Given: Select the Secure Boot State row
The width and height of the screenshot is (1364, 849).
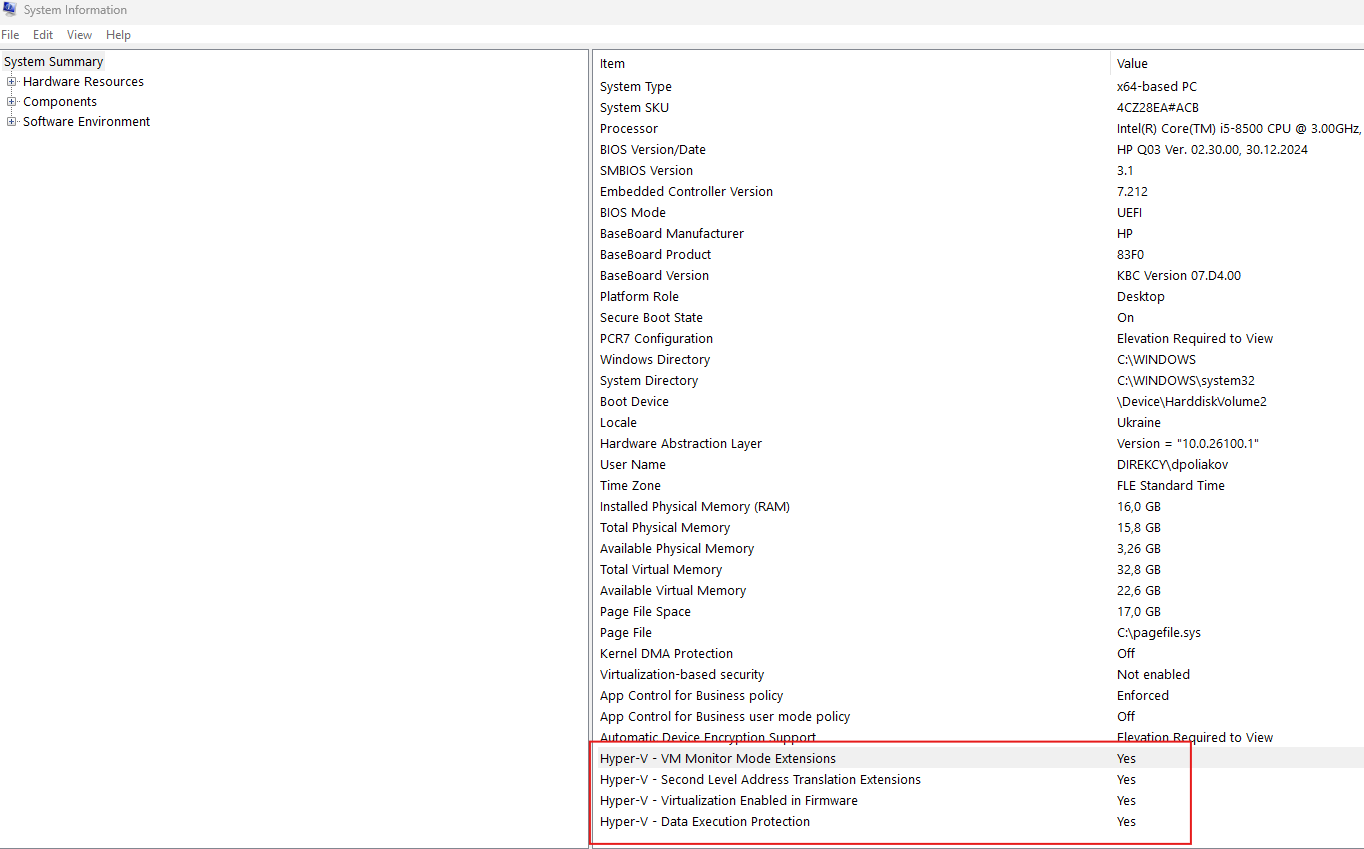Looking at the screenshot, I should (x=979, y=317).
